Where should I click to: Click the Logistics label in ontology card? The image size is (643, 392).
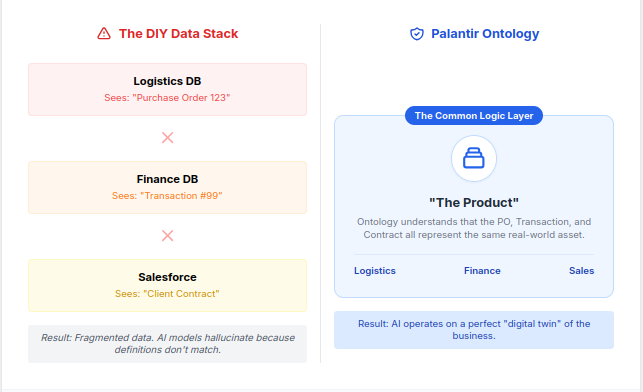point(375,271)
